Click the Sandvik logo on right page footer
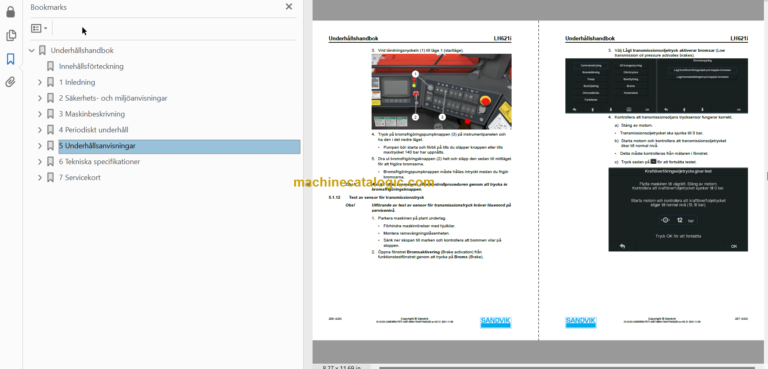 coord(580,322)
